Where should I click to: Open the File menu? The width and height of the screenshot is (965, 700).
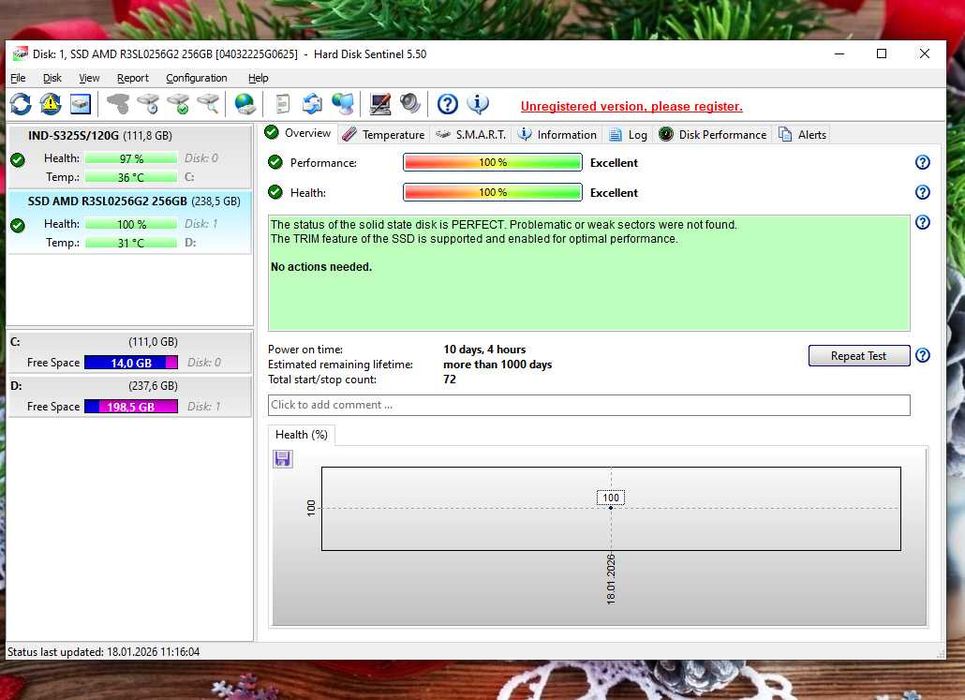tap(18, 78)
